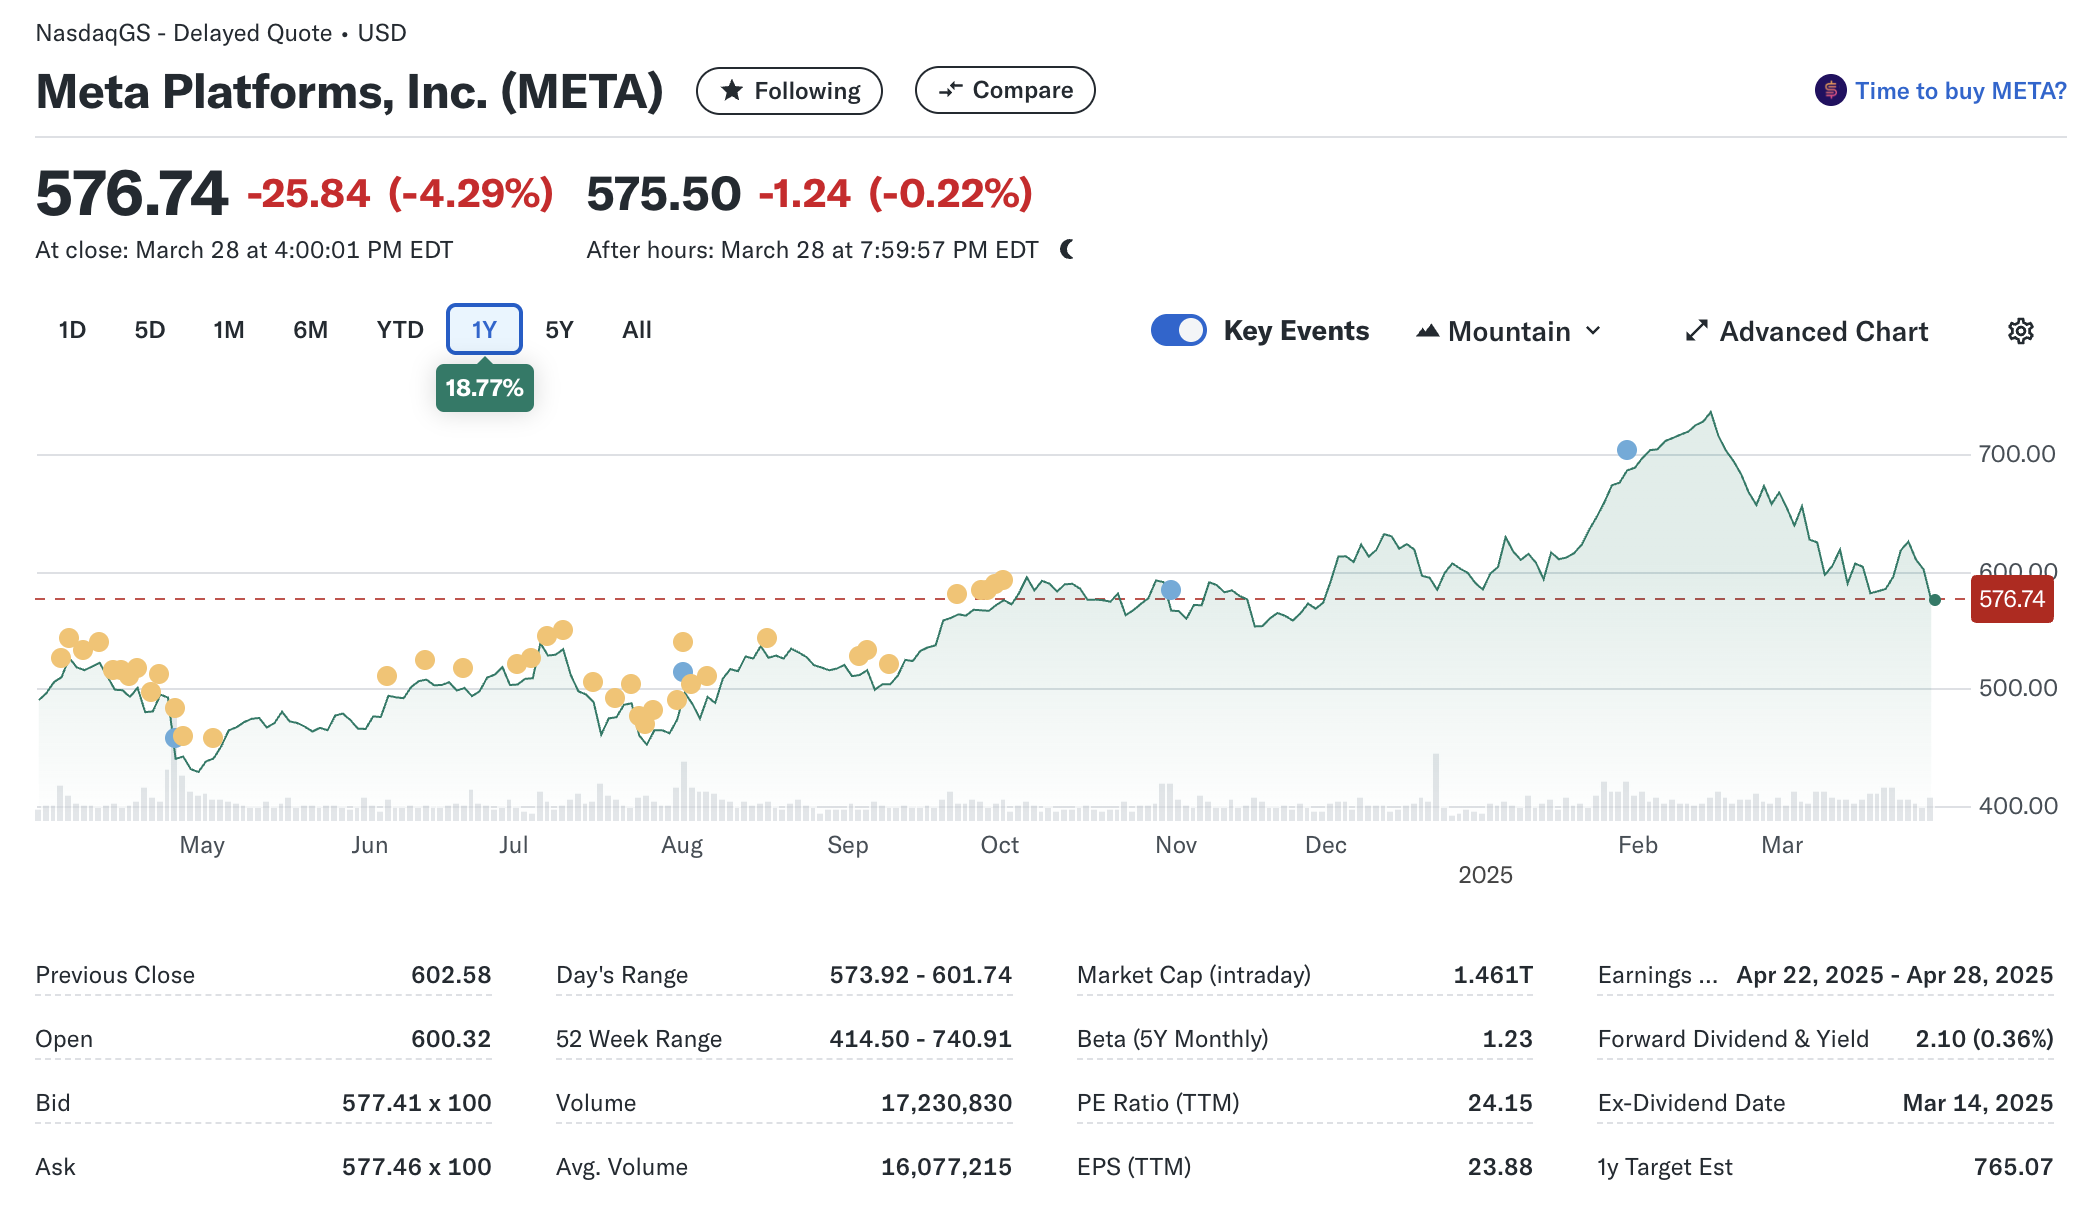The width and height of the screenshot is (2092, 1208).
Task: Open chart settings gear icon
Action: click(2020, 331)
